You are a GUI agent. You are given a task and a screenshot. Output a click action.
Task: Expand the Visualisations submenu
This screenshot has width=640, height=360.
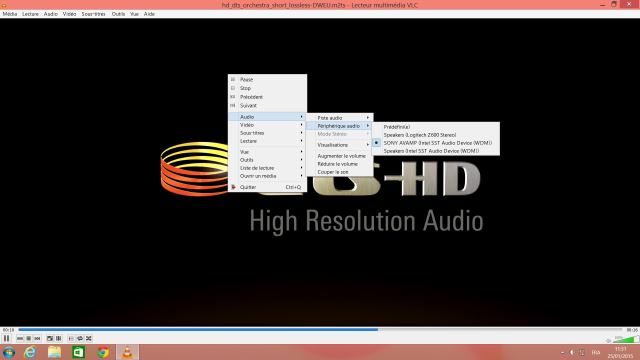point(340,145)
